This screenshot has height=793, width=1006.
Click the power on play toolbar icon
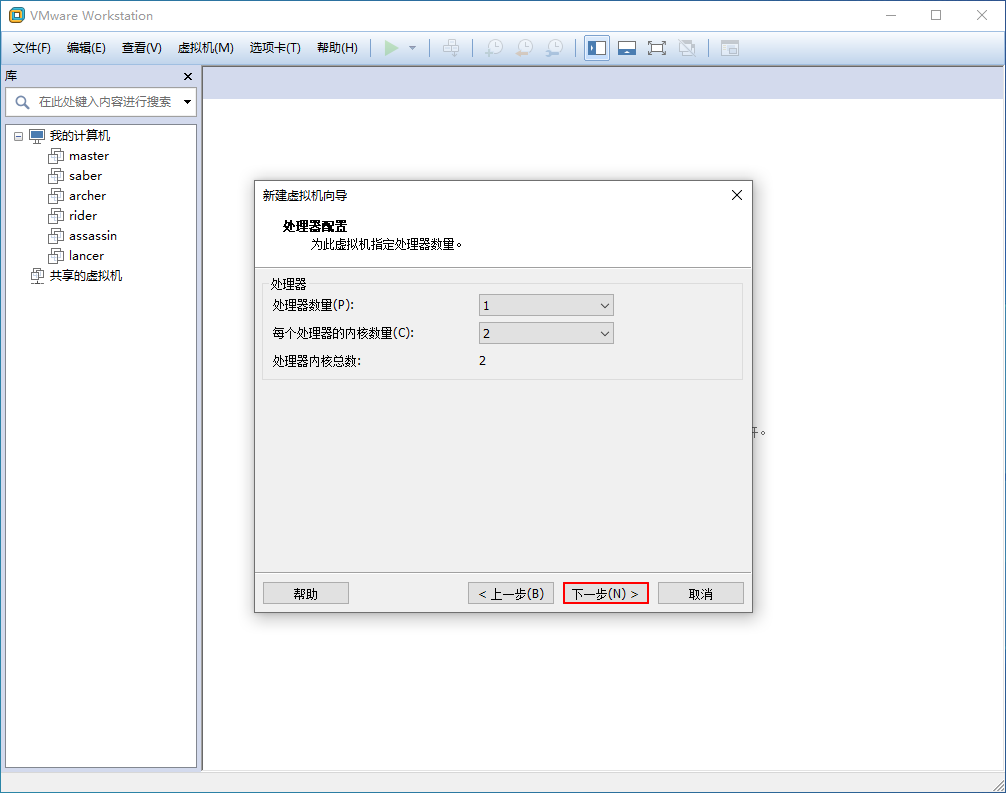(x=391, y=48)
